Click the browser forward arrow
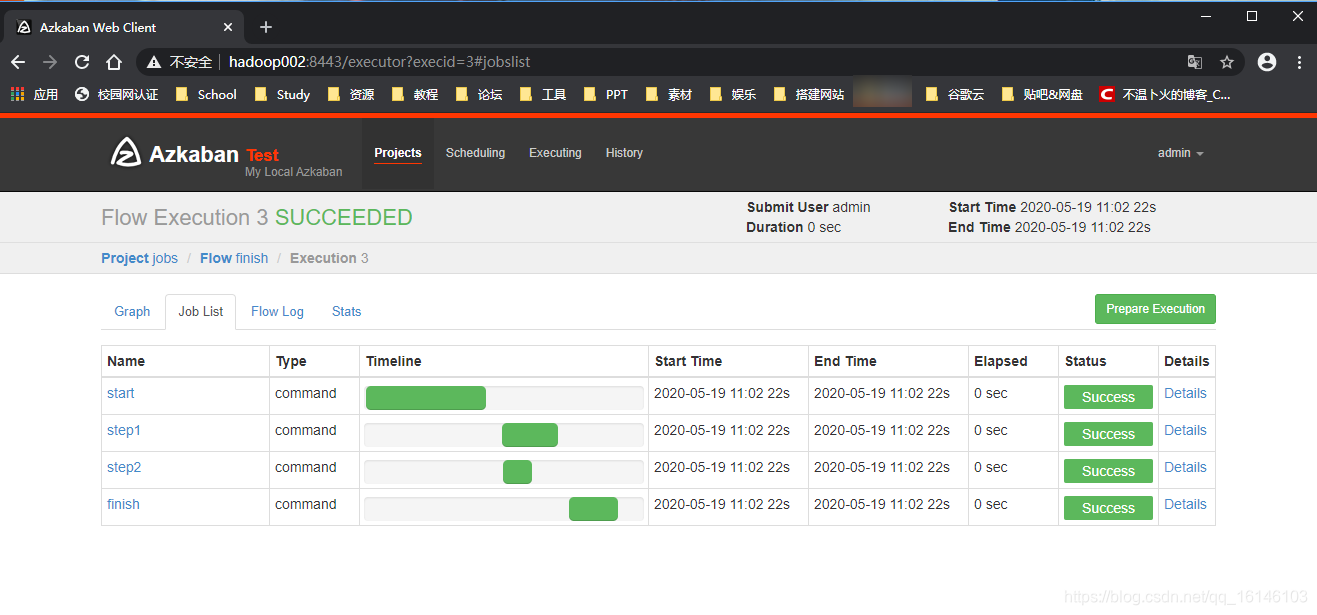Viewport: 1317px width, 615px height. click(50, 62)
